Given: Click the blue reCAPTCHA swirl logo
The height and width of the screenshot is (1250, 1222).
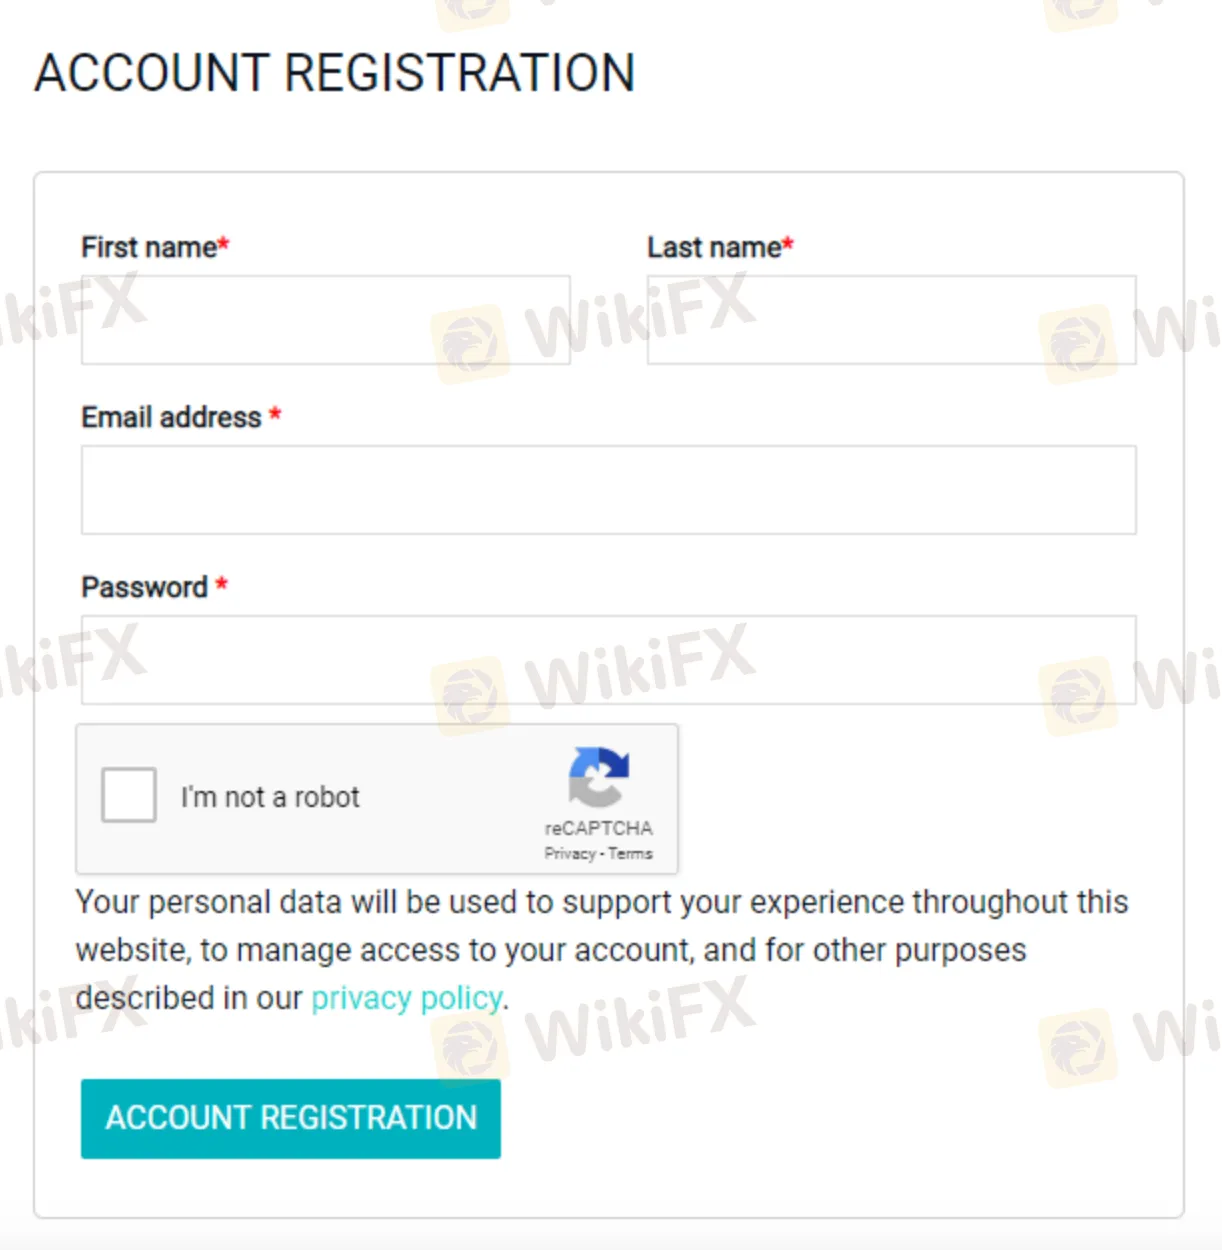Looking at the screenshot, I should (x=598, y=778).
